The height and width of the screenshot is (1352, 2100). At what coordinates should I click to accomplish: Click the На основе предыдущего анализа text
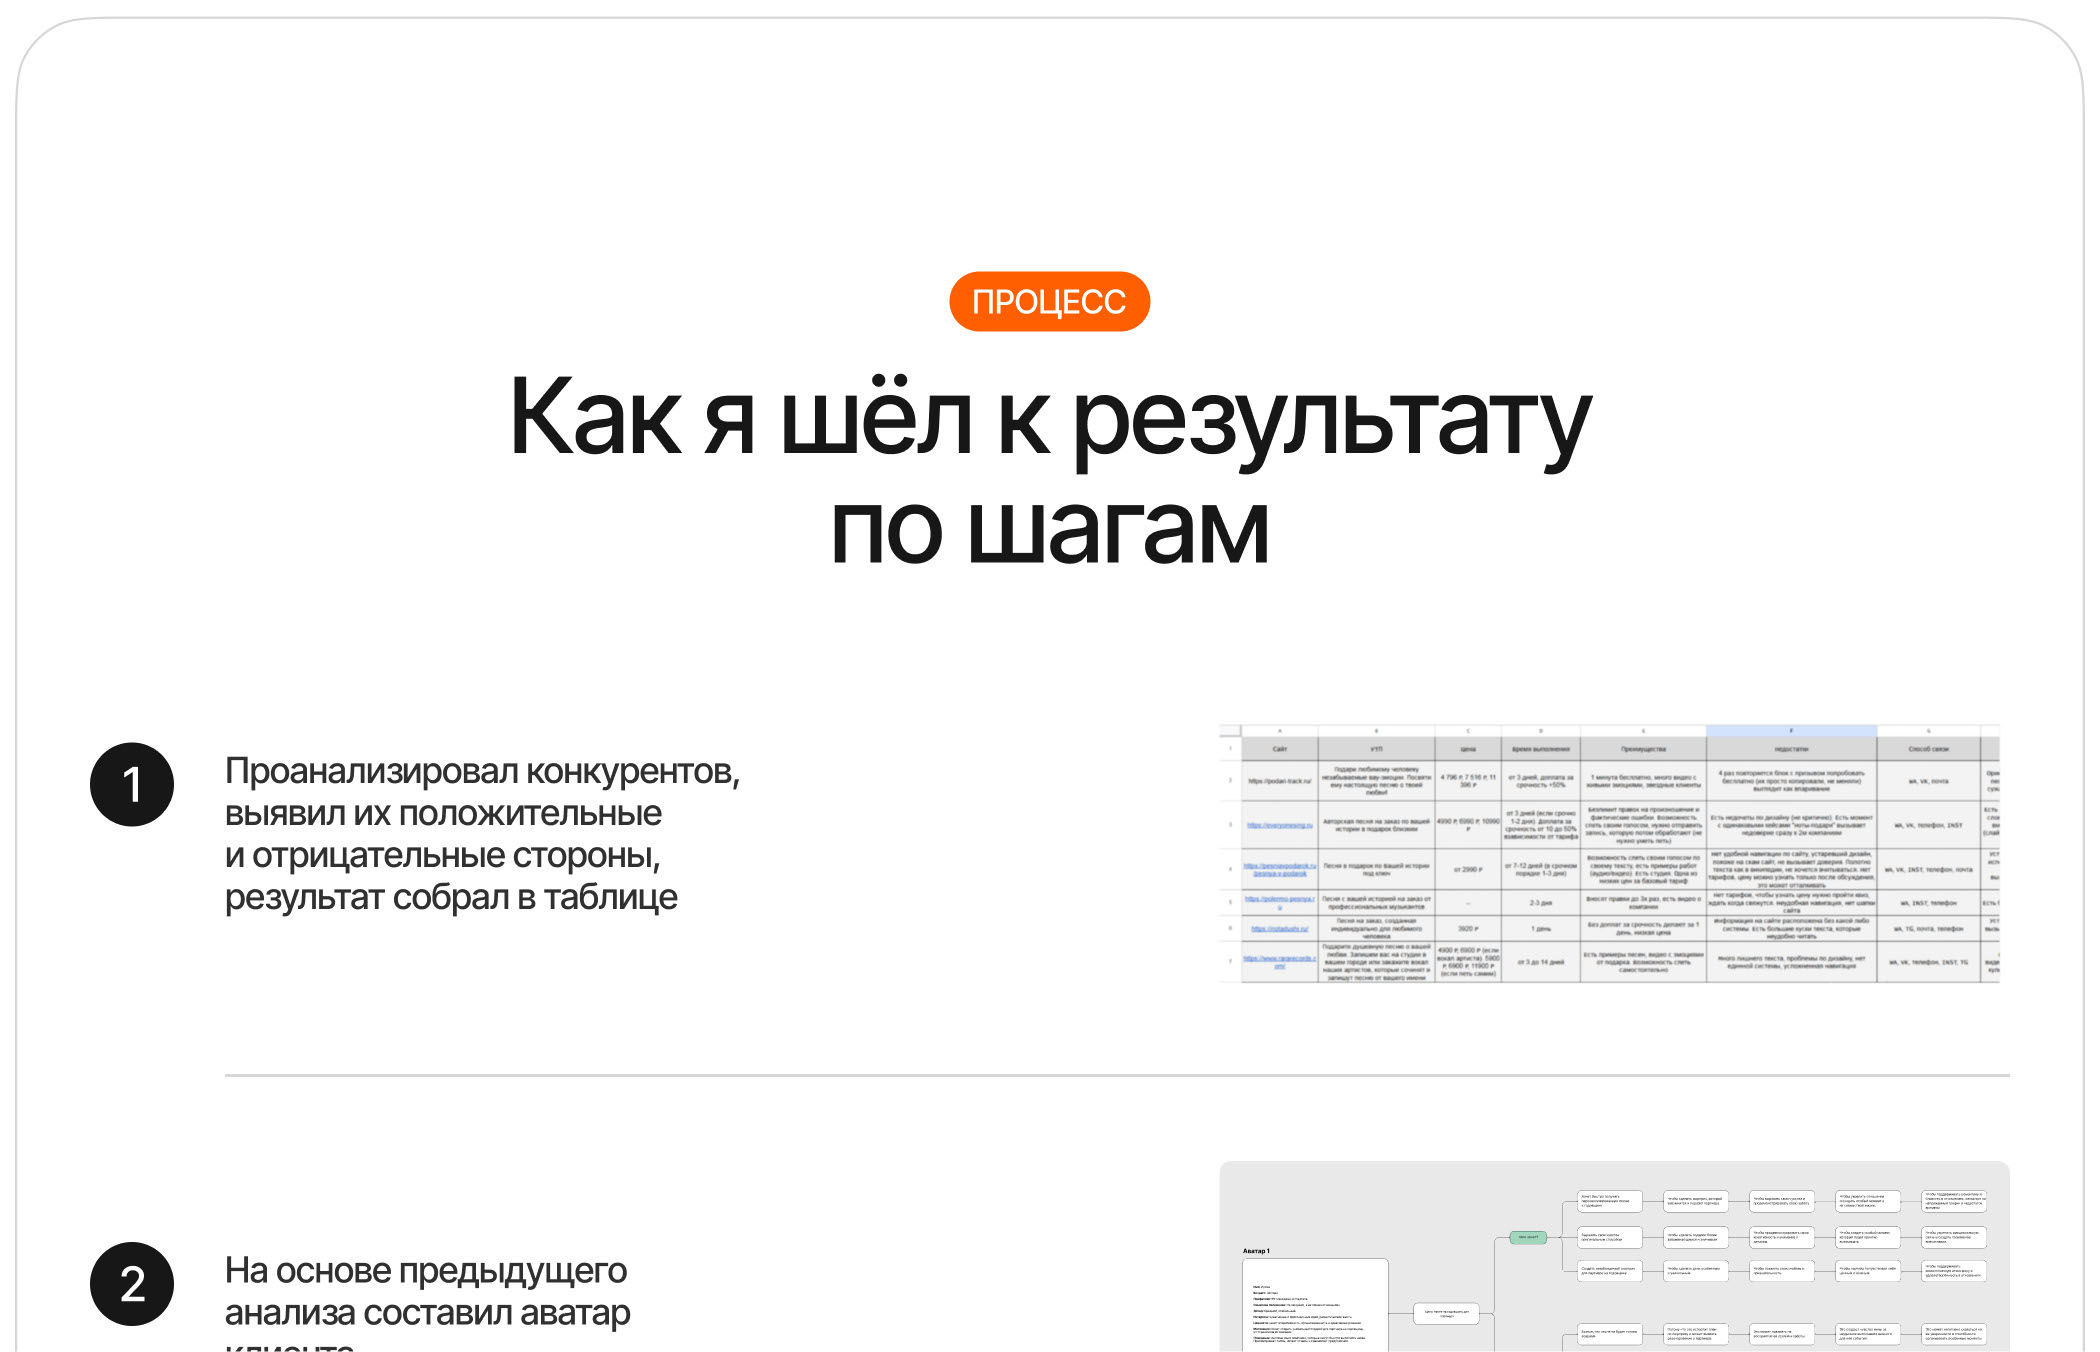click(427, 1291)
